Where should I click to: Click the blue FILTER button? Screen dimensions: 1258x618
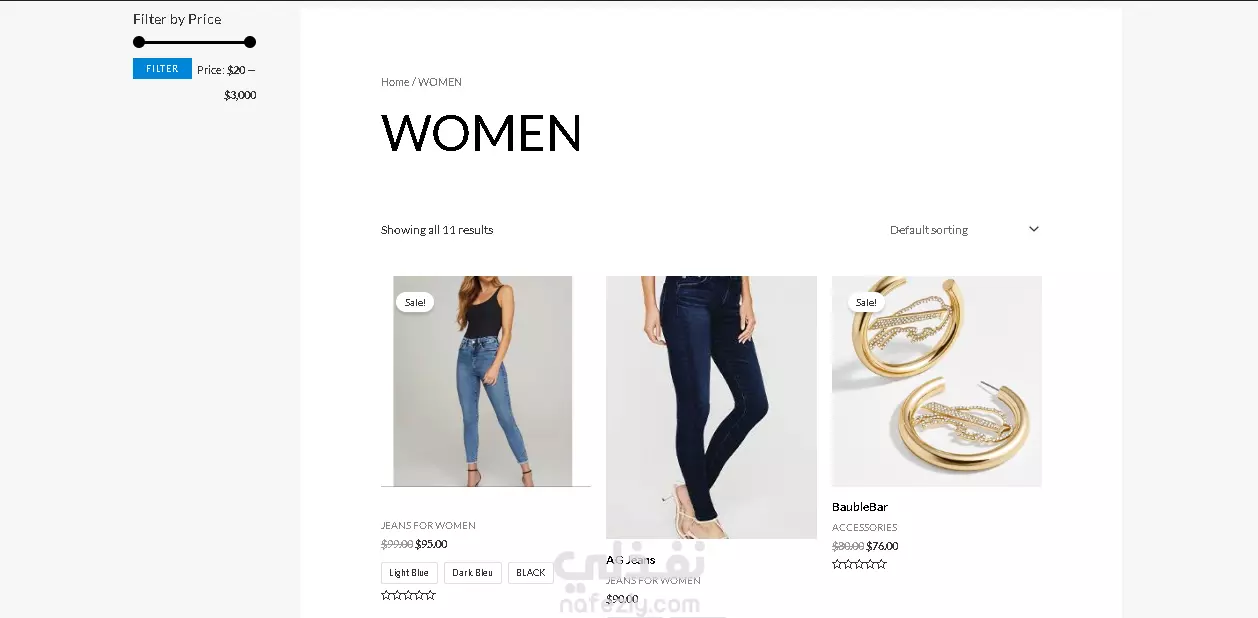(x=162, y=69)
